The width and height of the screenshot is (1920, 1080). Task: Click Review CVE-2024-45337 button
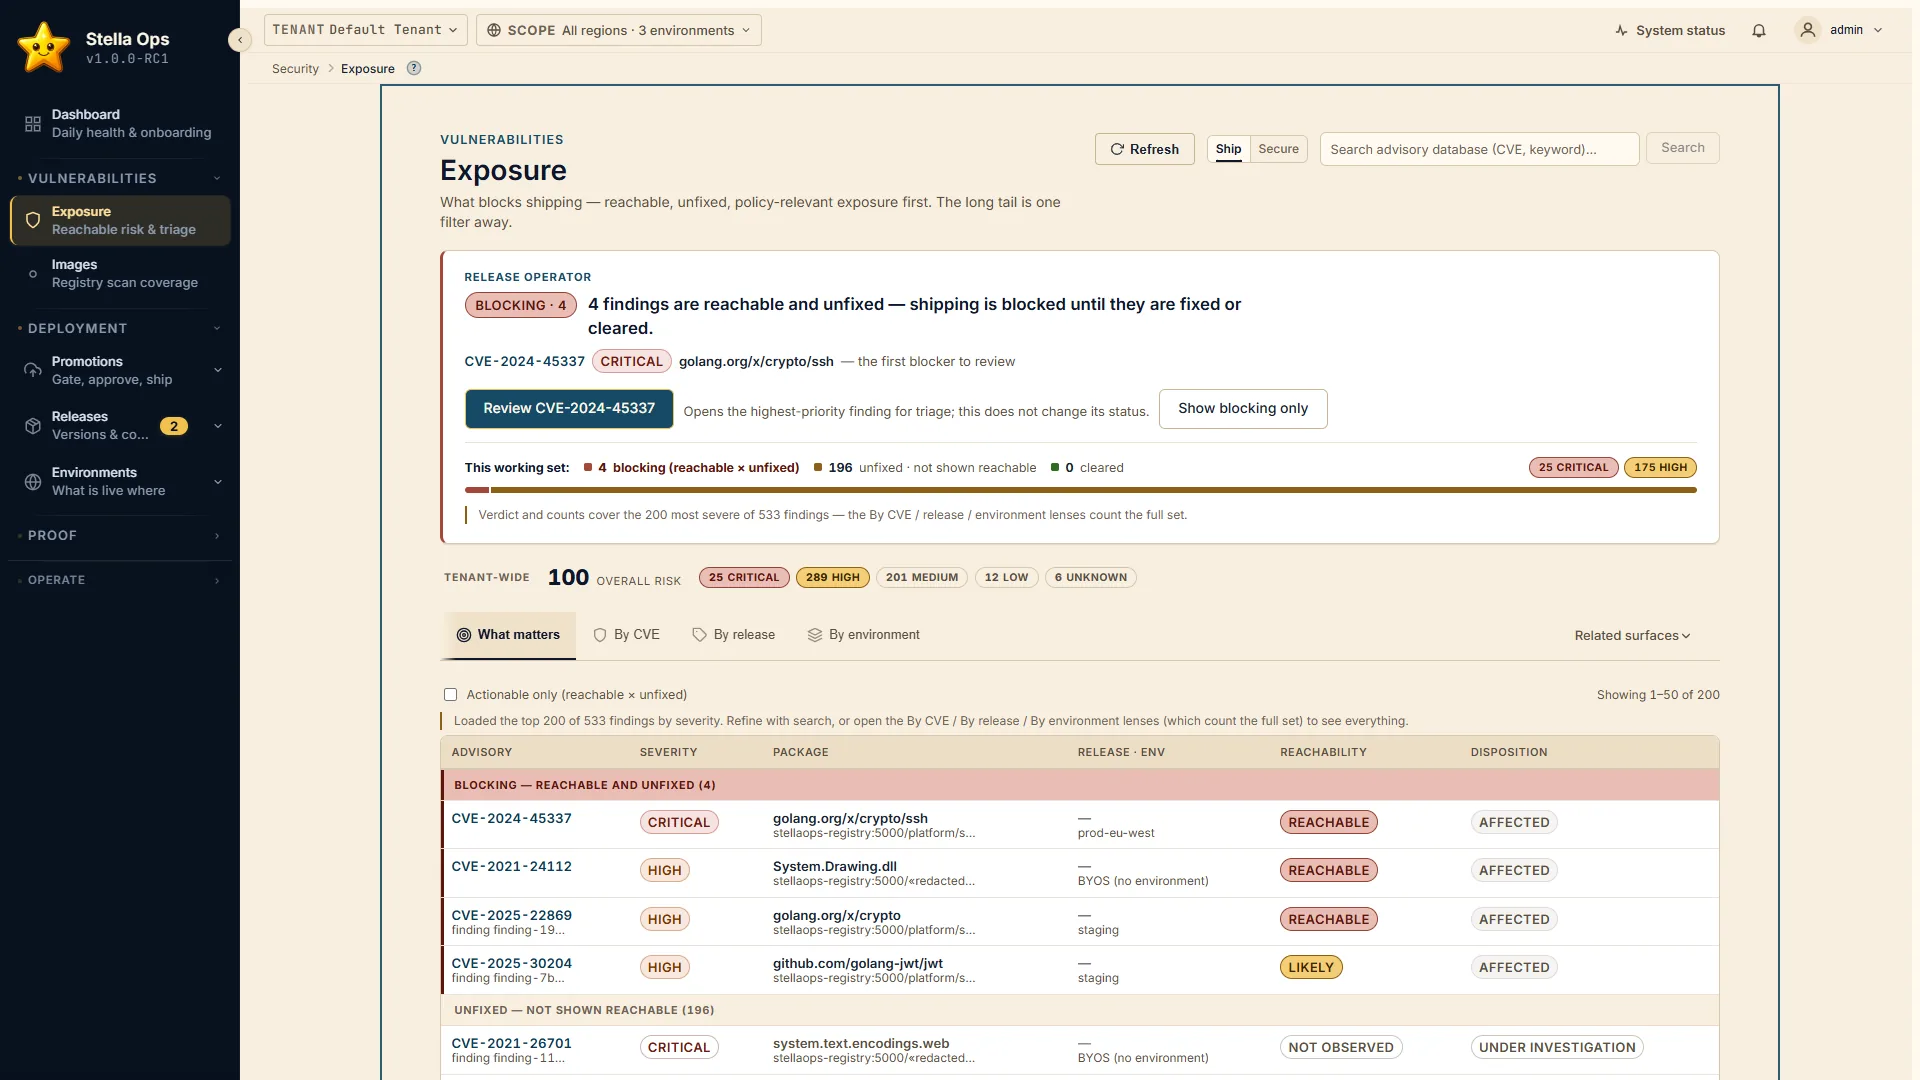[569, 409]
